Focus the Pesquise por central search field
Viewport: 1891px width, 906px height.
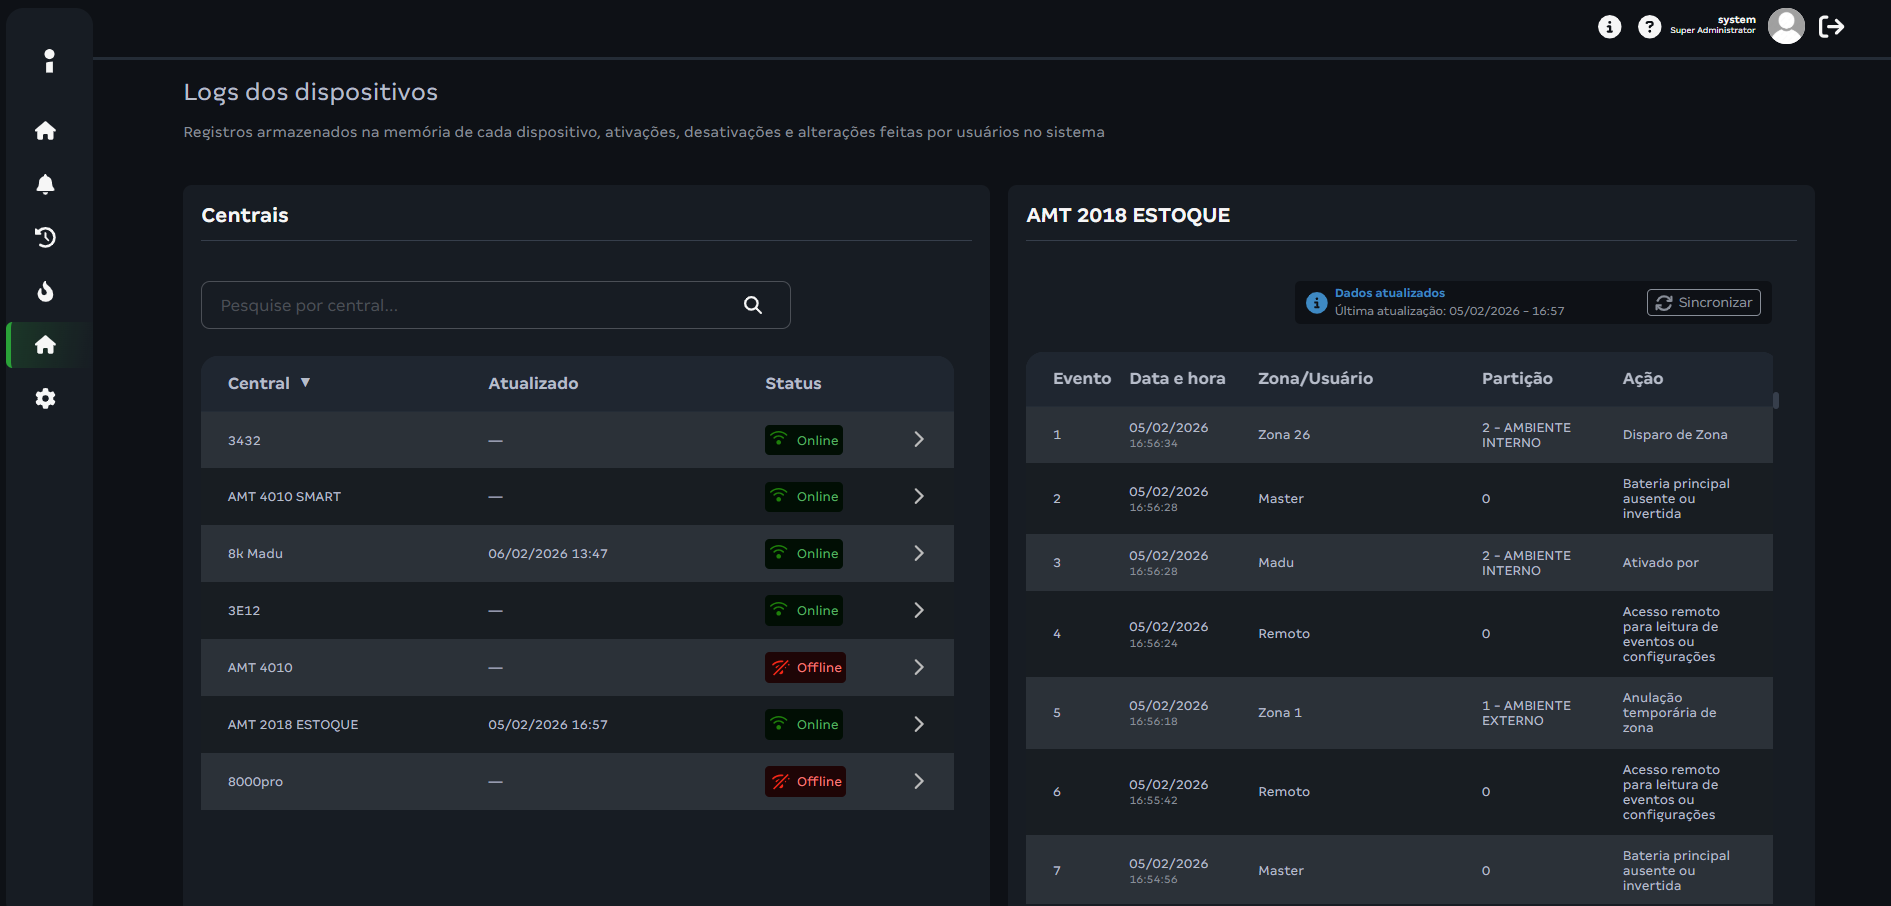(x=470, y=305)
